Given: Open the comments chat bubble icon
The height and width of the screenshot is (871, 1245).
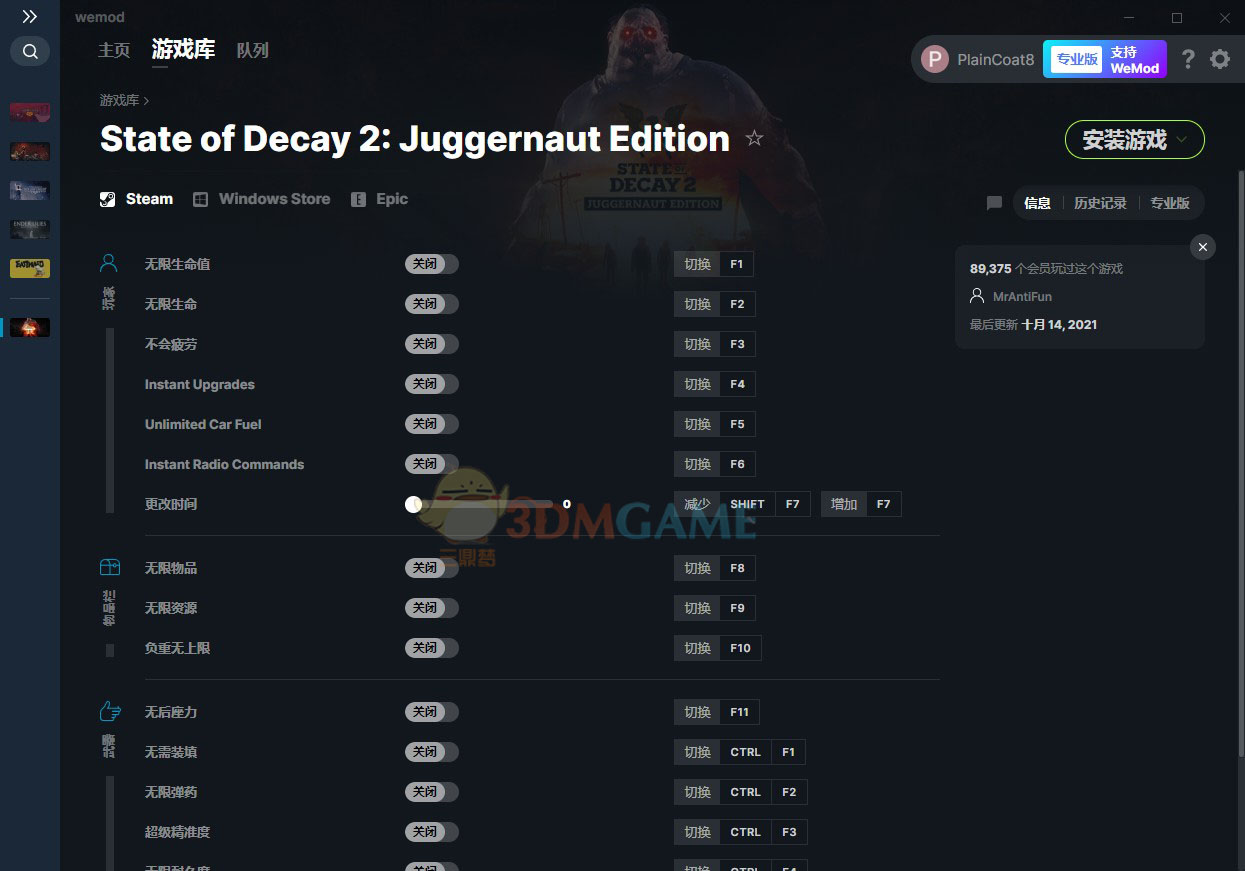Looking at the screenshot, I should 994,203.
